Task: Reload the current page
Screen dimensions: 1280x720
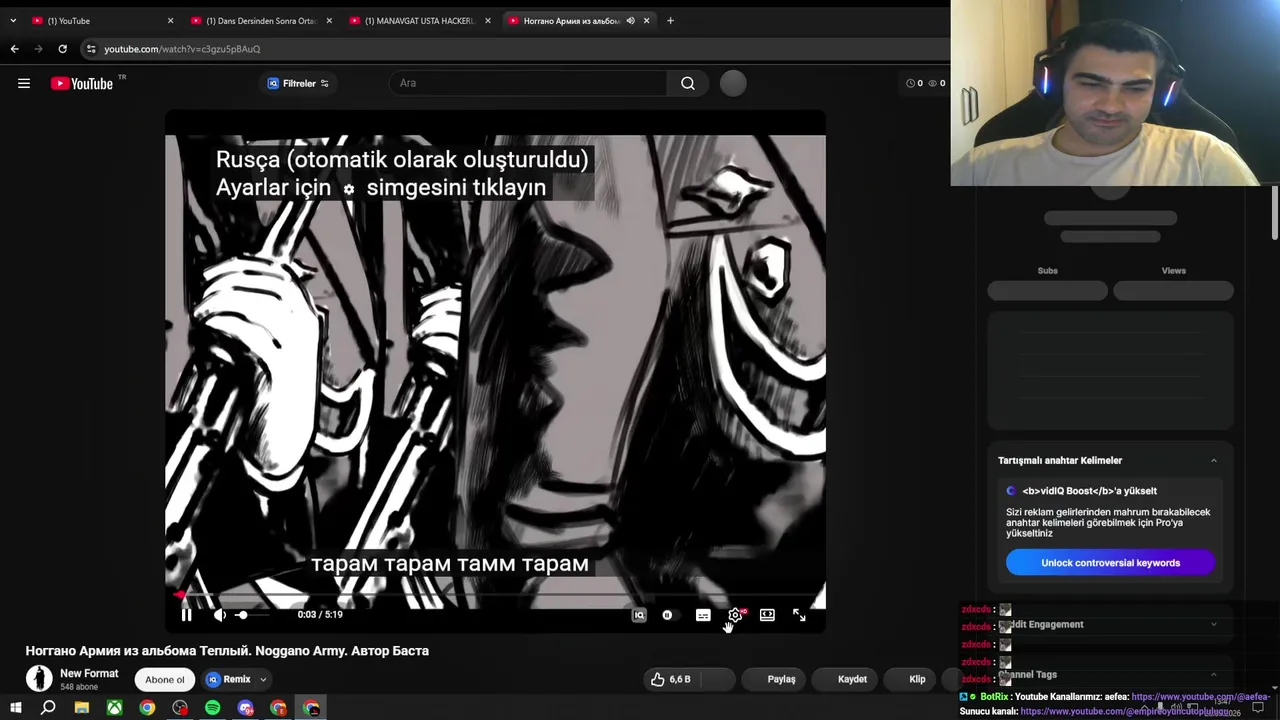Action: [62, 49]
